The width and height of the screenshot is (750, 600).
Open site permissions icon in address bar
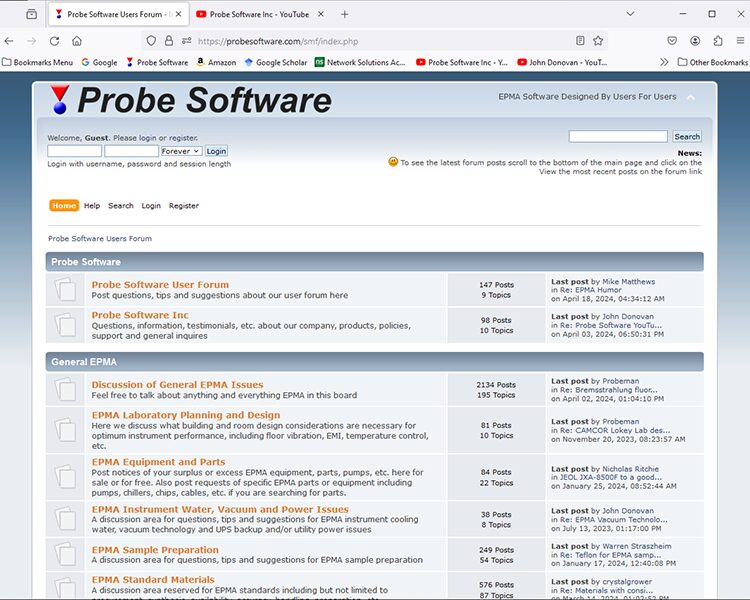click(x=187, y=41)
